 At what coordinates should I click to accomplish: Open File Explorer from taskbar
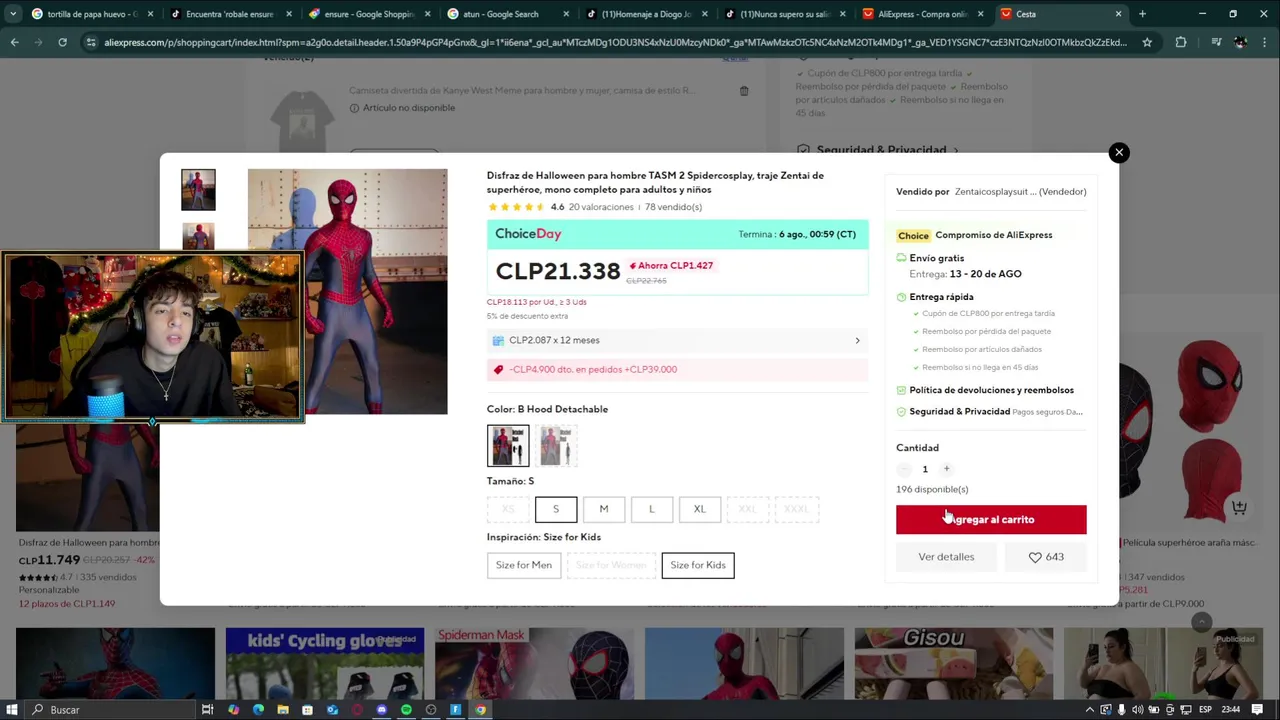pyautogui.click(x=283, y=710)
